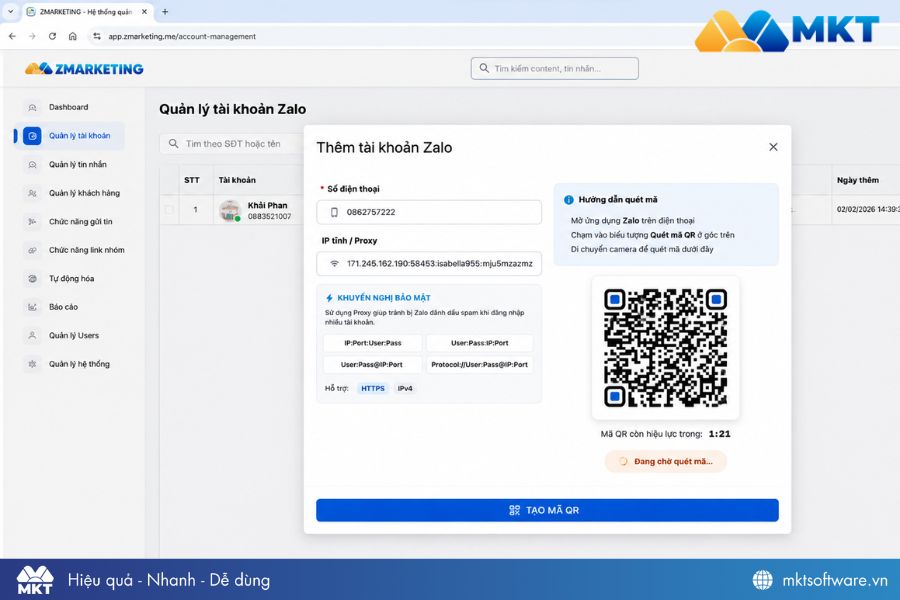
Task: Click the top search magnifier icon
Action: (484, 68)
